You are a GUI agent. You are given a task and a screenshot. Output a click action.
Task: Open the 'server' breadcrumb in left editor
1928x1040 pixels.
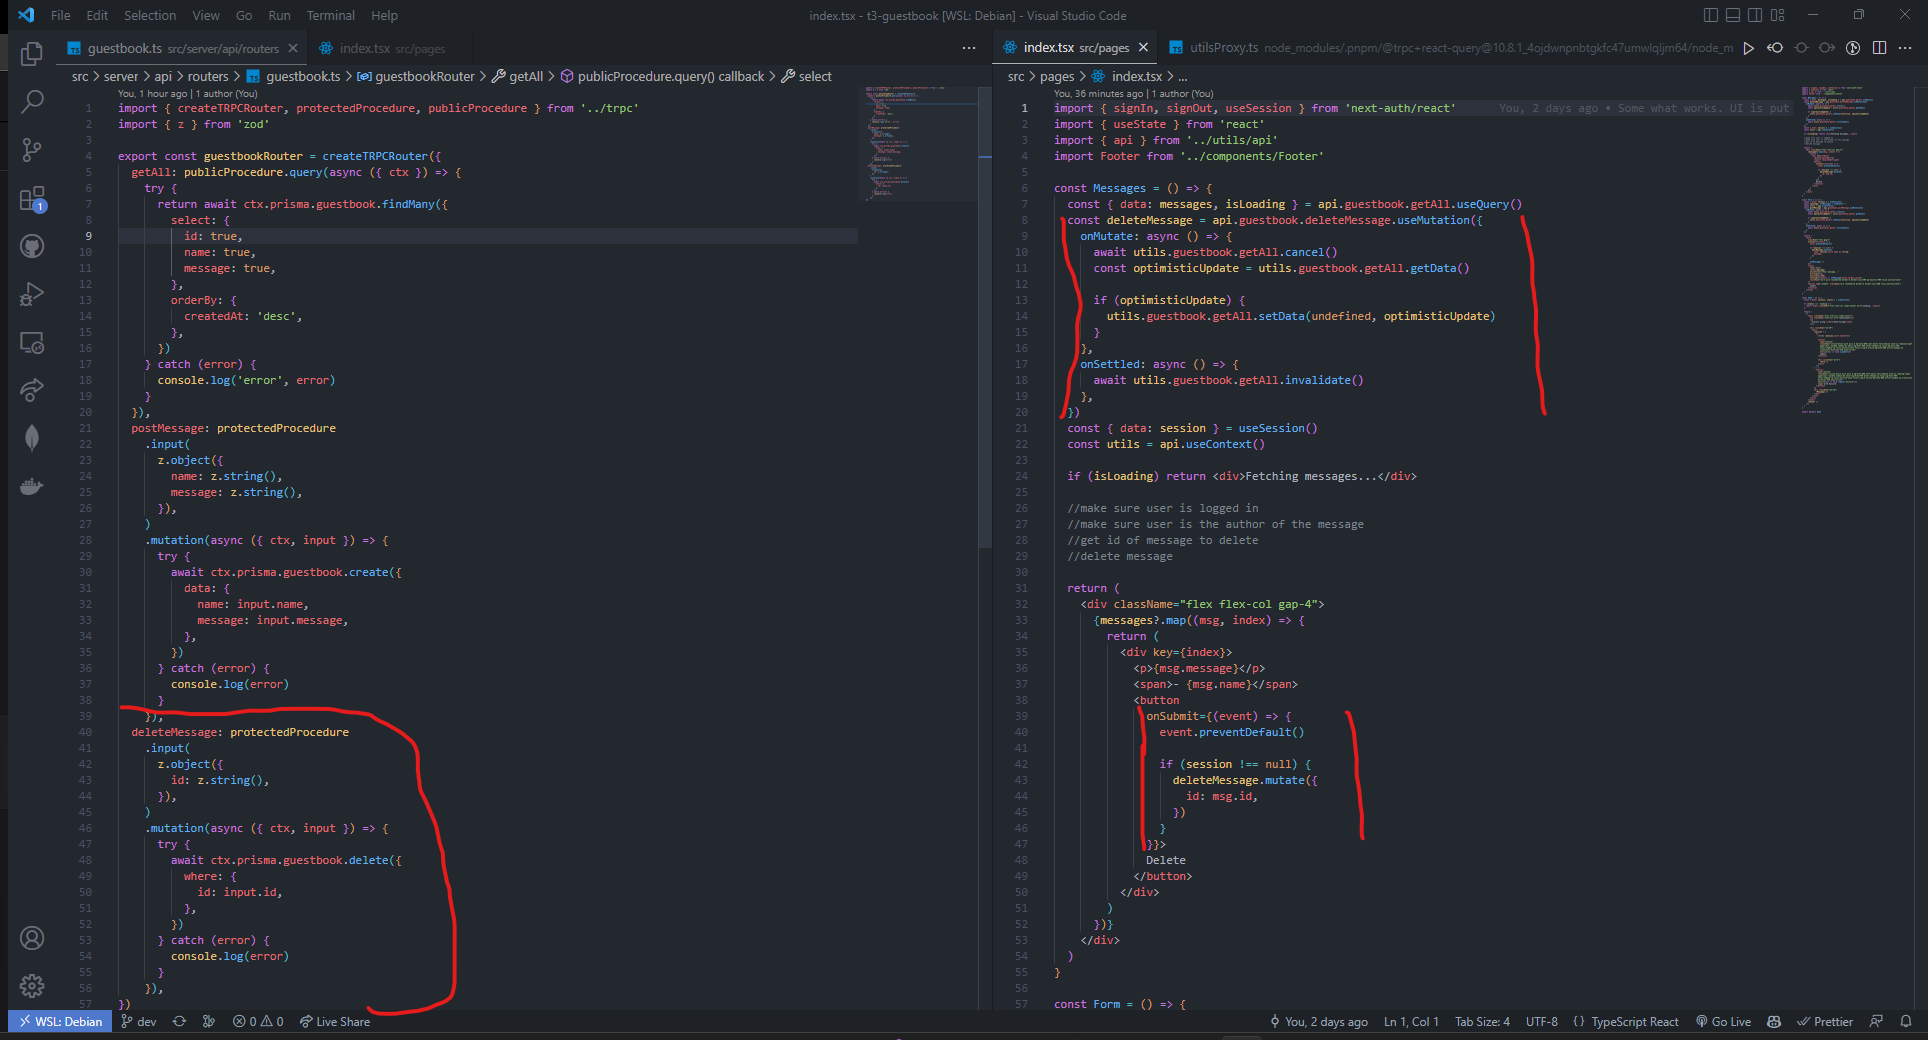tap(121, 76)
